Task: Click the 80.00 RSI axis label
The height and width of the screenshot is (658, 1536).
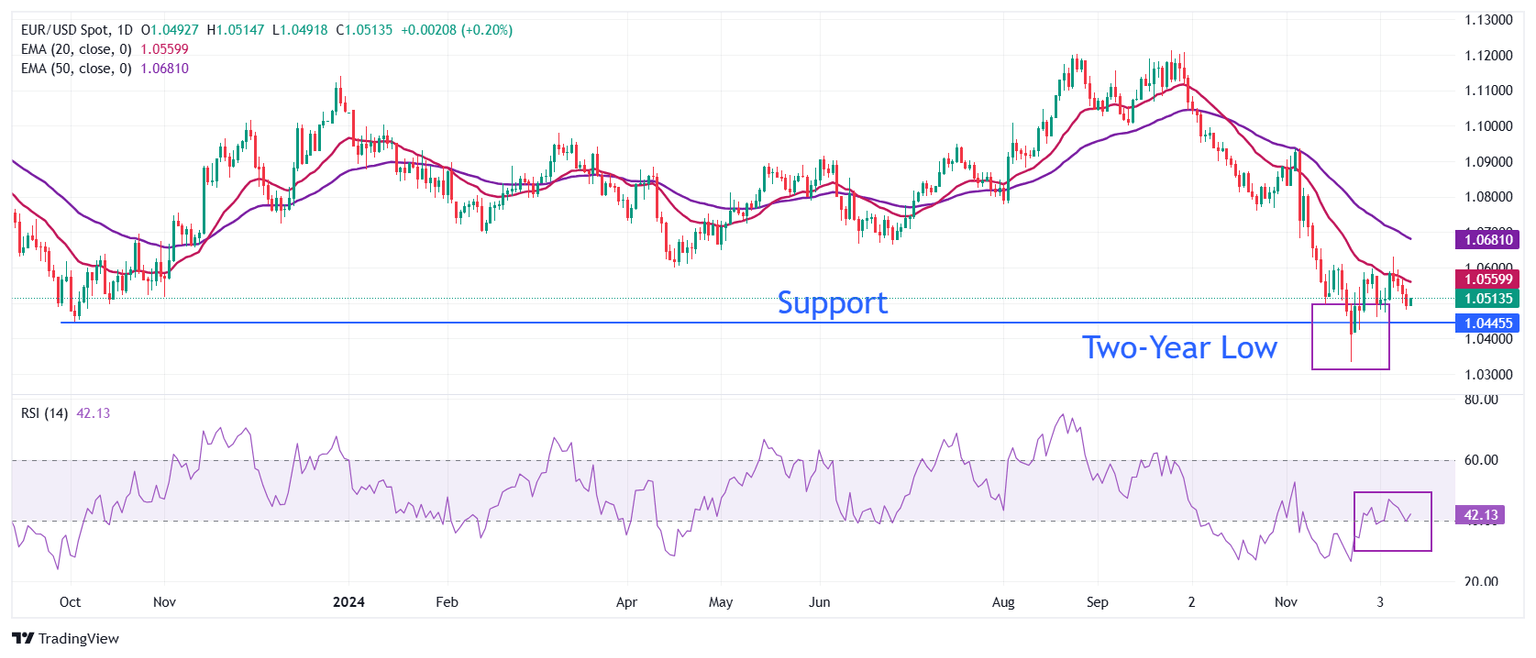Action: pyautogui.click(x=1482, y=400)
